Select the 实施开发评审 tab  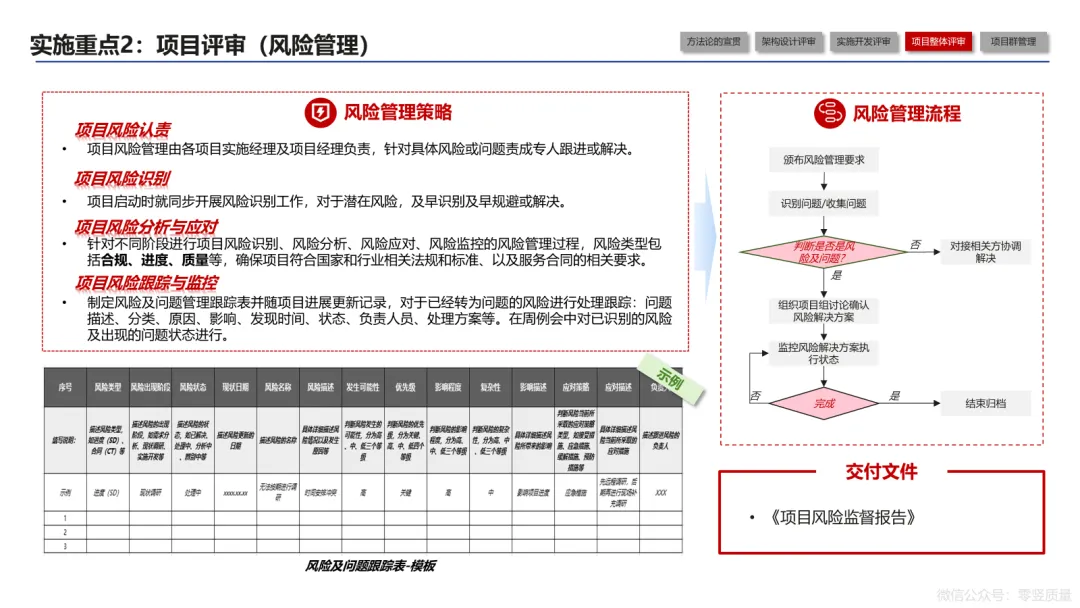[864, 42]
